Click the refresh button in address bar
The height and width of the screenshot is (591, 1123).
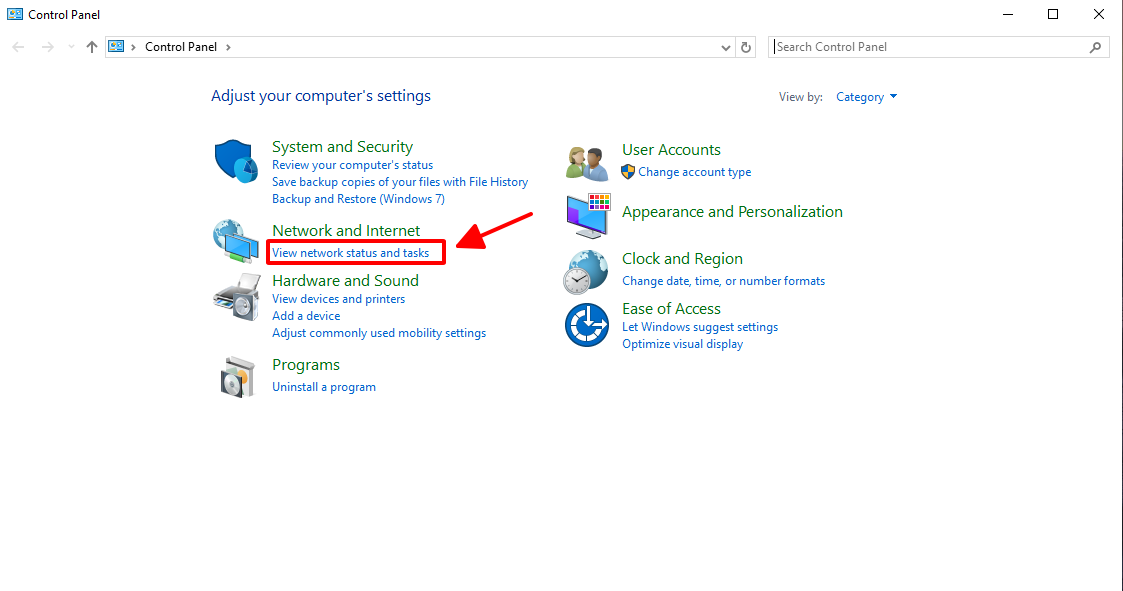click(x=746, y=47)
